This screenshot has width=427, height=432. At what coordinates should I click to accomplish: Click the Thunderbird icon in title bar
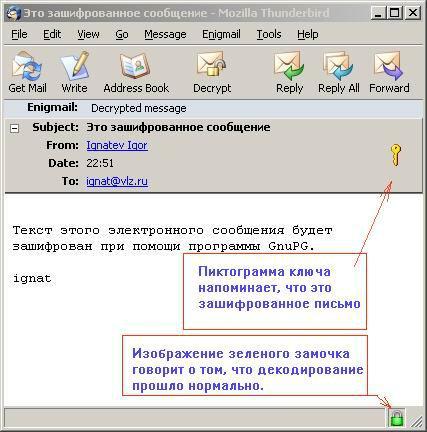pyautogui.click(x=13, y=14)
